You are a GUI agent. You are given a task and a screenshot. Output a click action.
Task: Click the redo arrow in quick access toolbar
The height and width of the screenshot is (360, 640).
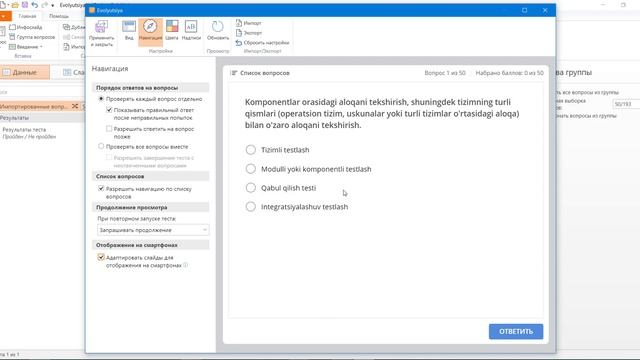tap(44, 5)
